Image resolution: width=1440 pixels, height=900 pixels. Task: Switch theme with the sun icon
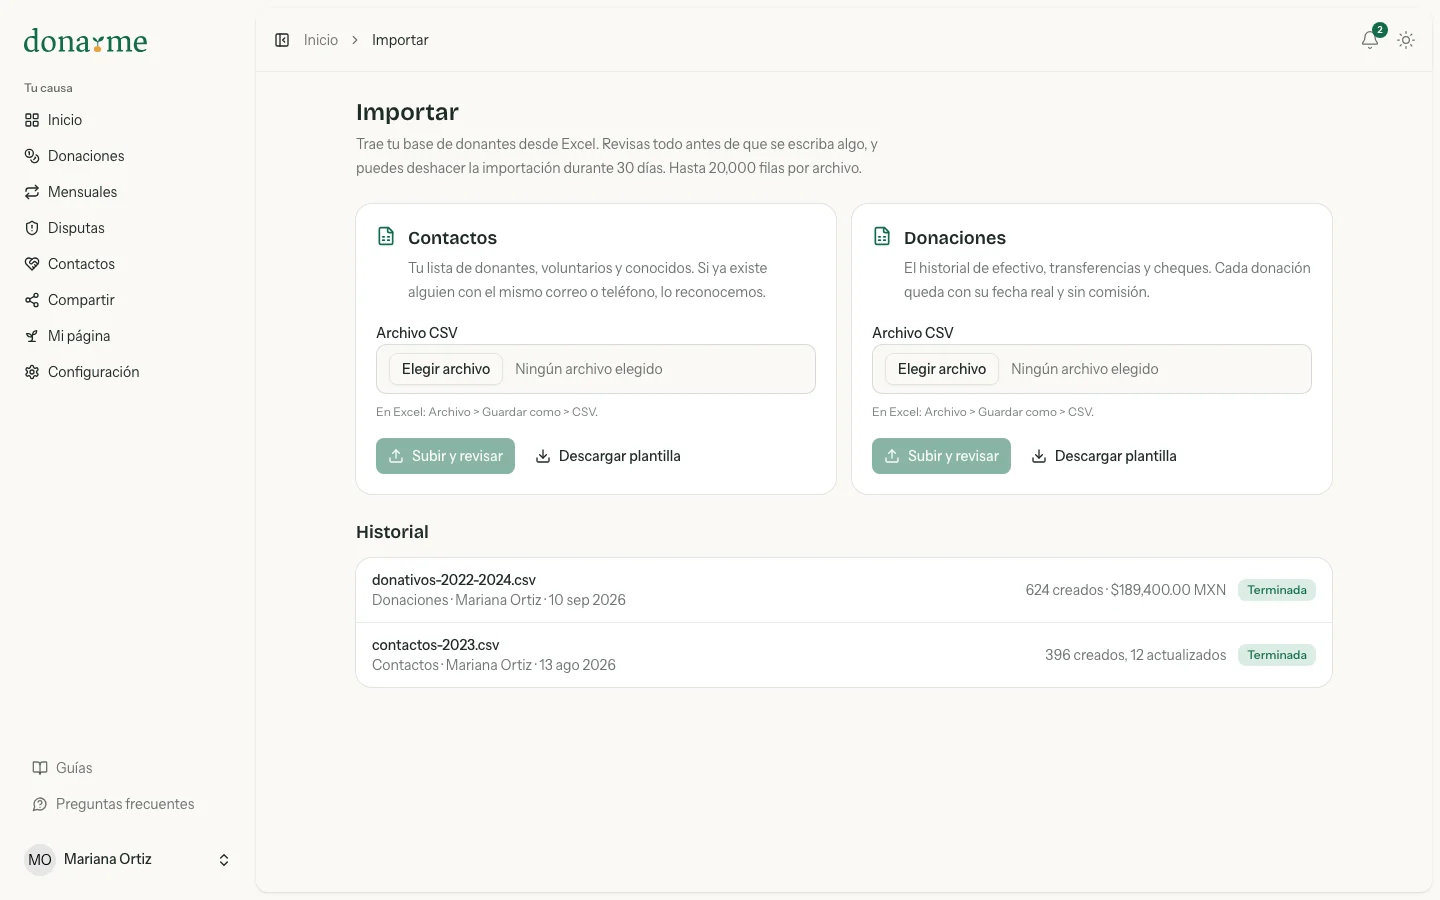click(x=1406, y=40)
